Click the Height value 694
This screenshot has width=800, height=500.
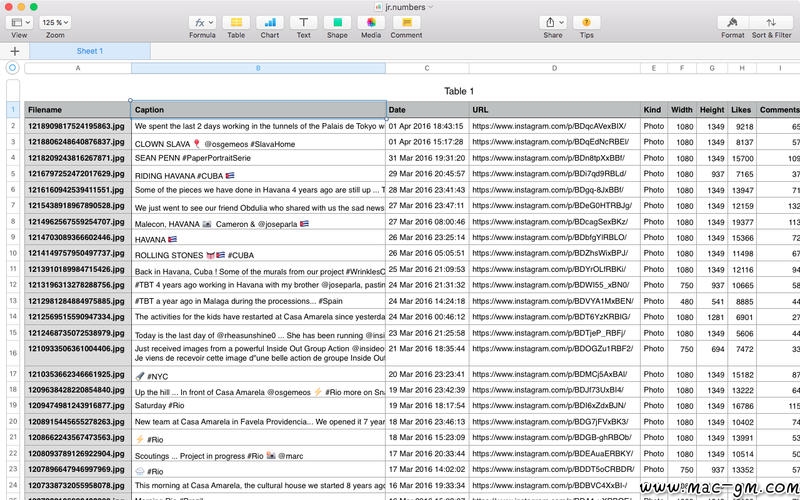click(x=712, y=353)
